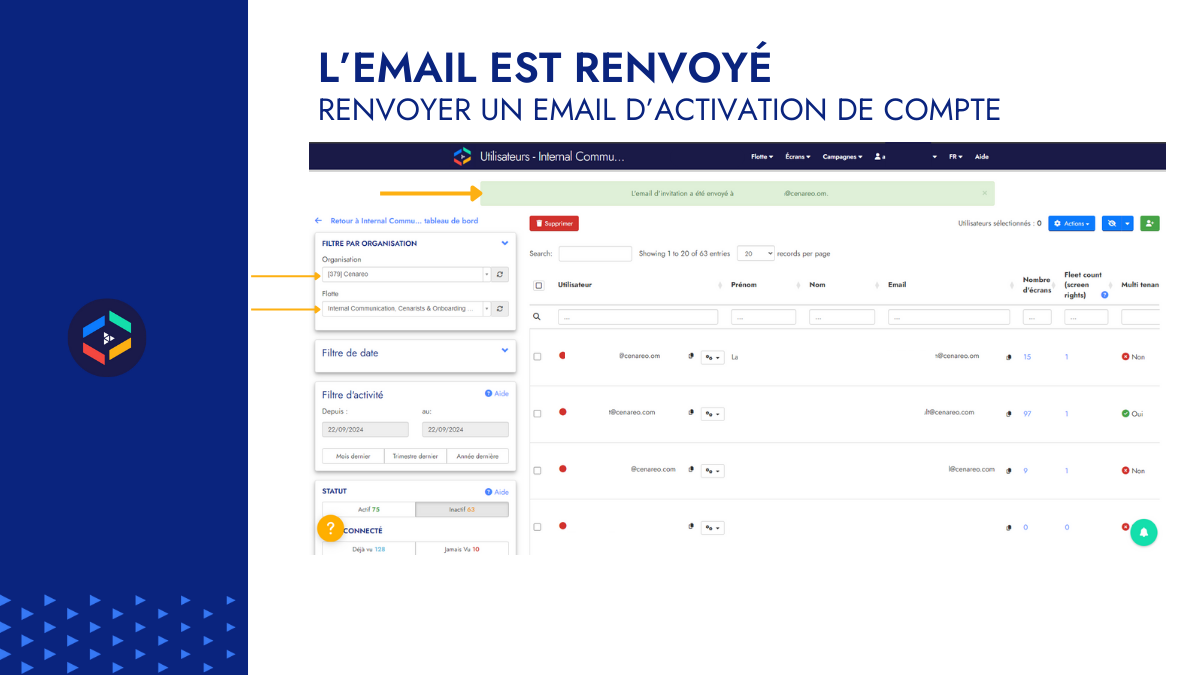The height and width of the screenshot is (675, 1200).
Task: Click the Année dernière button
Action: [477, 456]
